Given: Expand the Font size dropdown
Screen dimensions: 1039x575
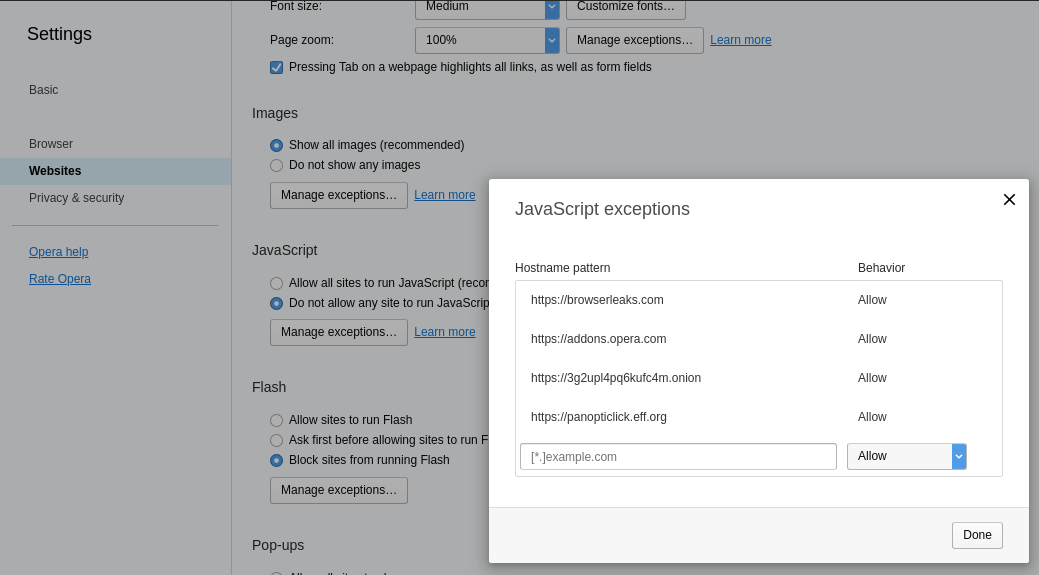Looking at the screenshot, I should (487, 7).
